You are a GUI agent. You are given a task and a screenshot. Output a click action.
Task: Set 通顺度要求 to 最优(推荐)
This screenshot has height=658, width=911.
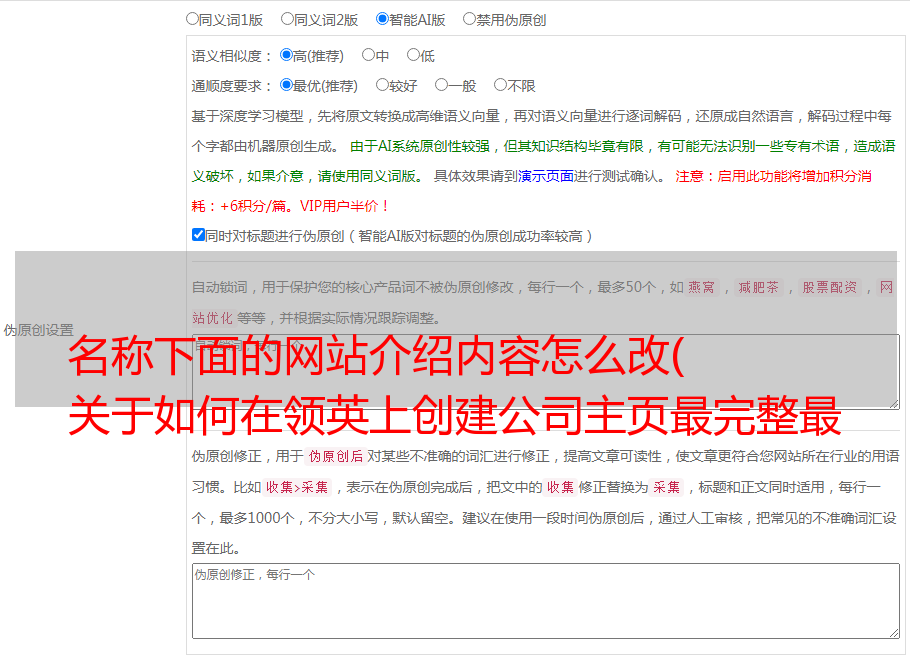tap(286, 85)
